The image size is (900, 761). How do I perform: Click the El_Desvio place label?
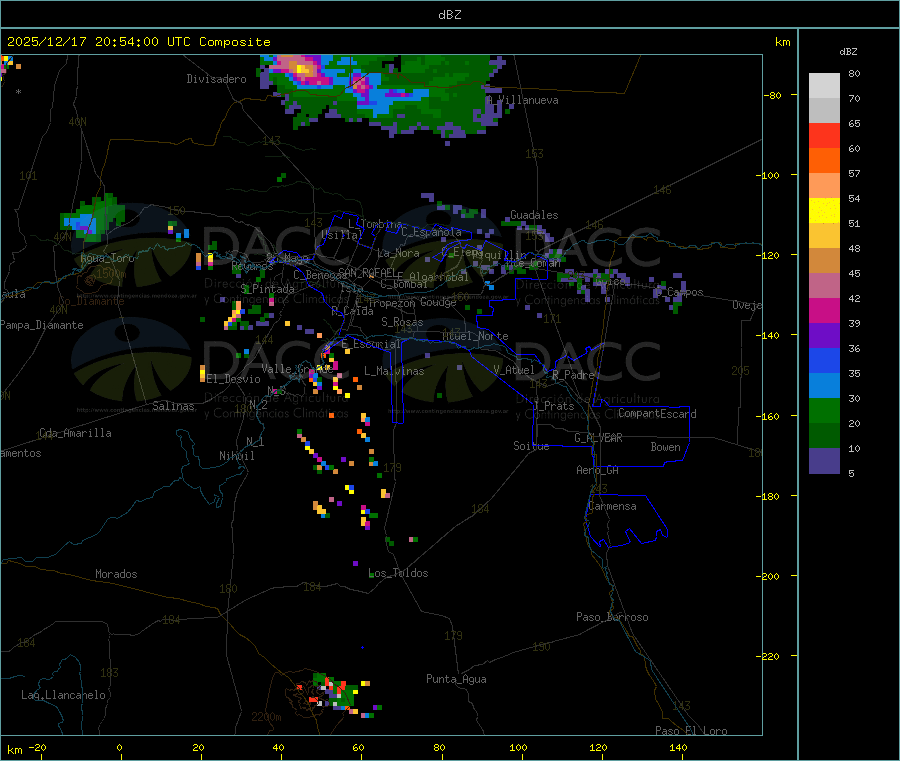233,379
